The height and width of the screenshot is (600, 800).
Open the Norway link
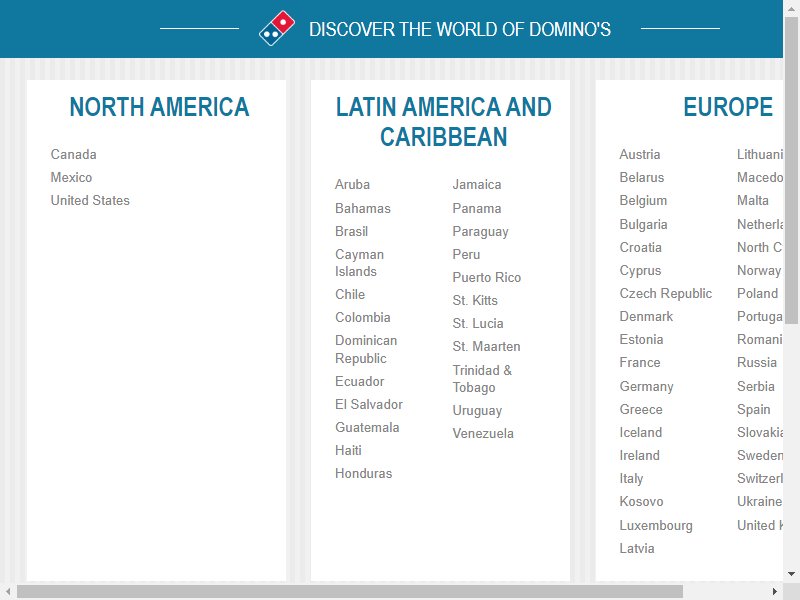click(759, 270)
